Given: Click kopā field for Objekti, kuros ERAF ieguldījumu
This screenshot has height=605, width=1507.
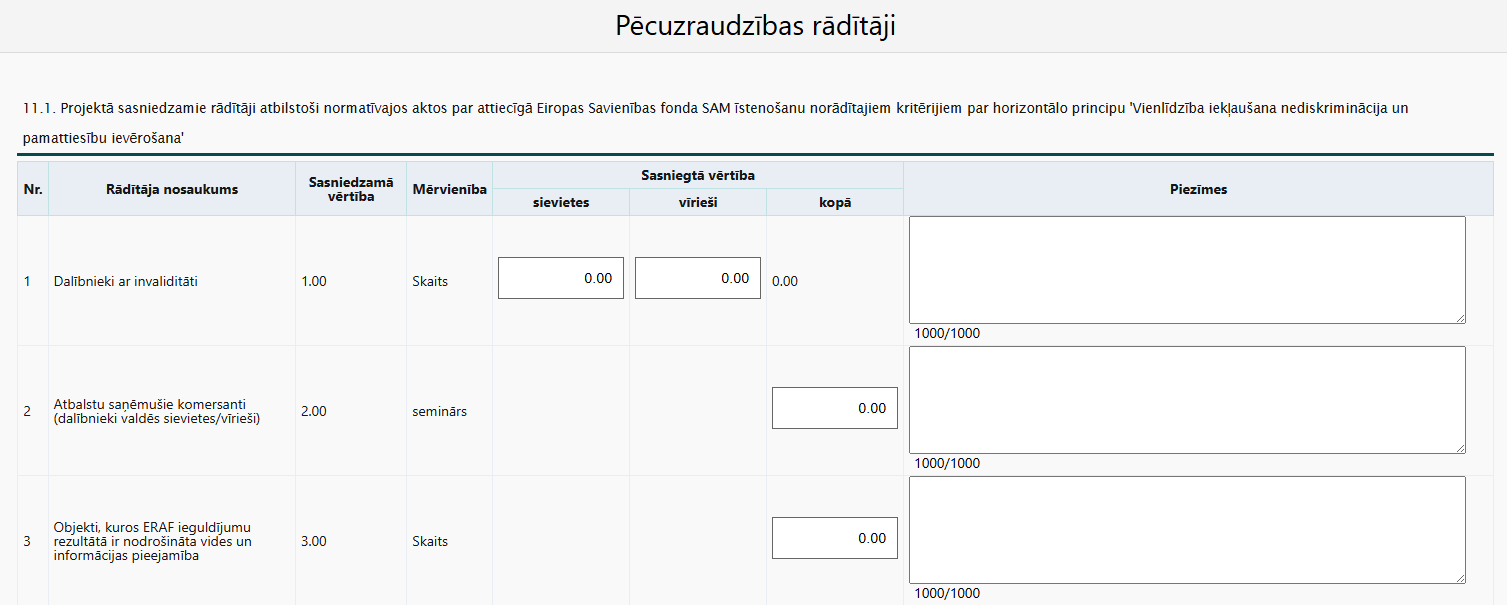Looking at the screenshot, I should click(835, 538).
